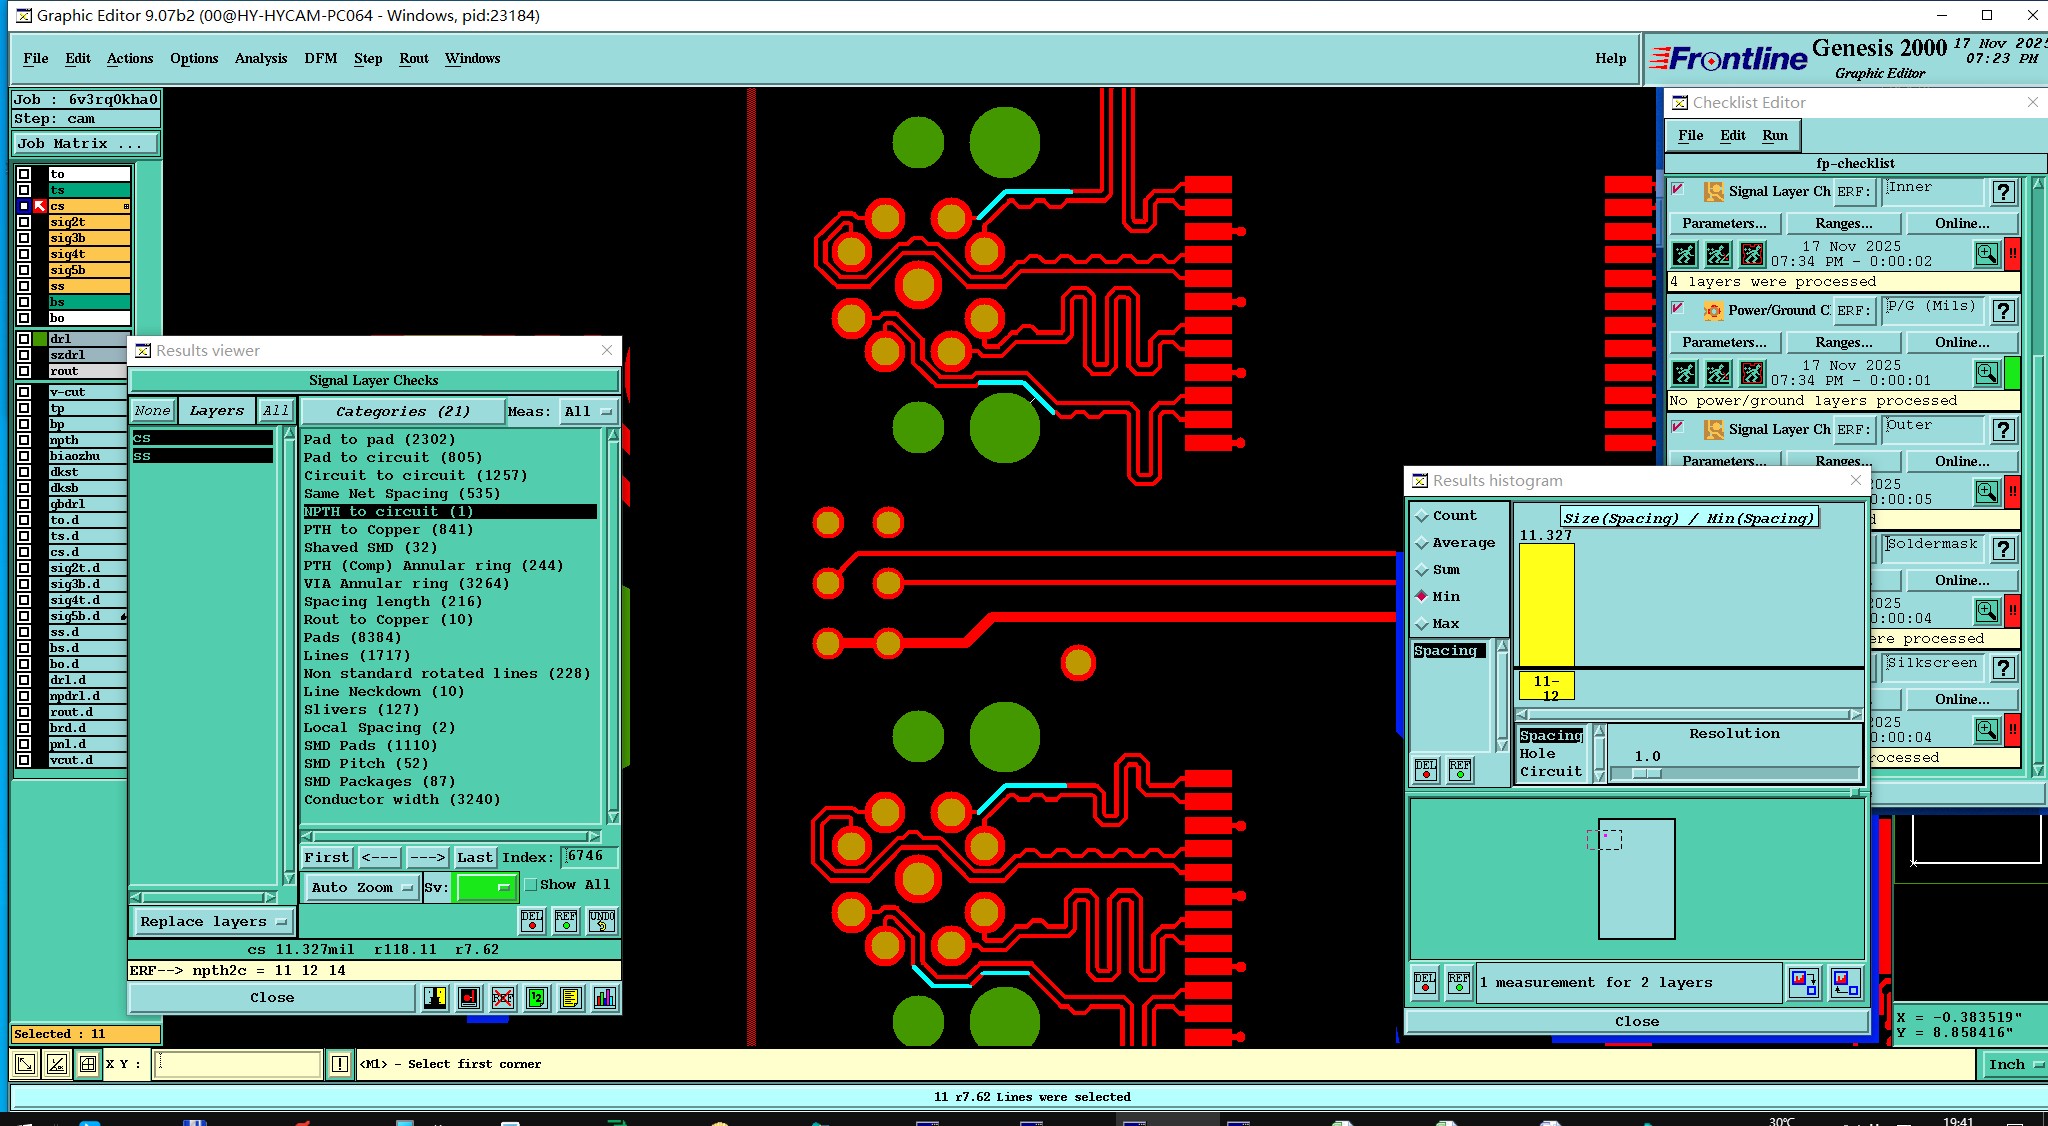
Task: Click help question mark for Soldermask check
Action: pyautogui.click(x=2003, y=549)
